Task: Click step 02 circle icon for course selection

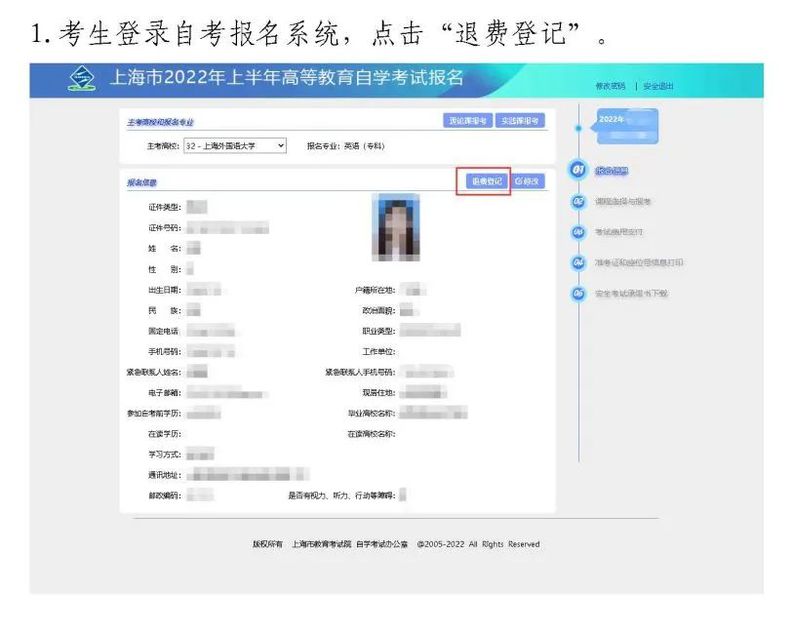Action: 577,201
